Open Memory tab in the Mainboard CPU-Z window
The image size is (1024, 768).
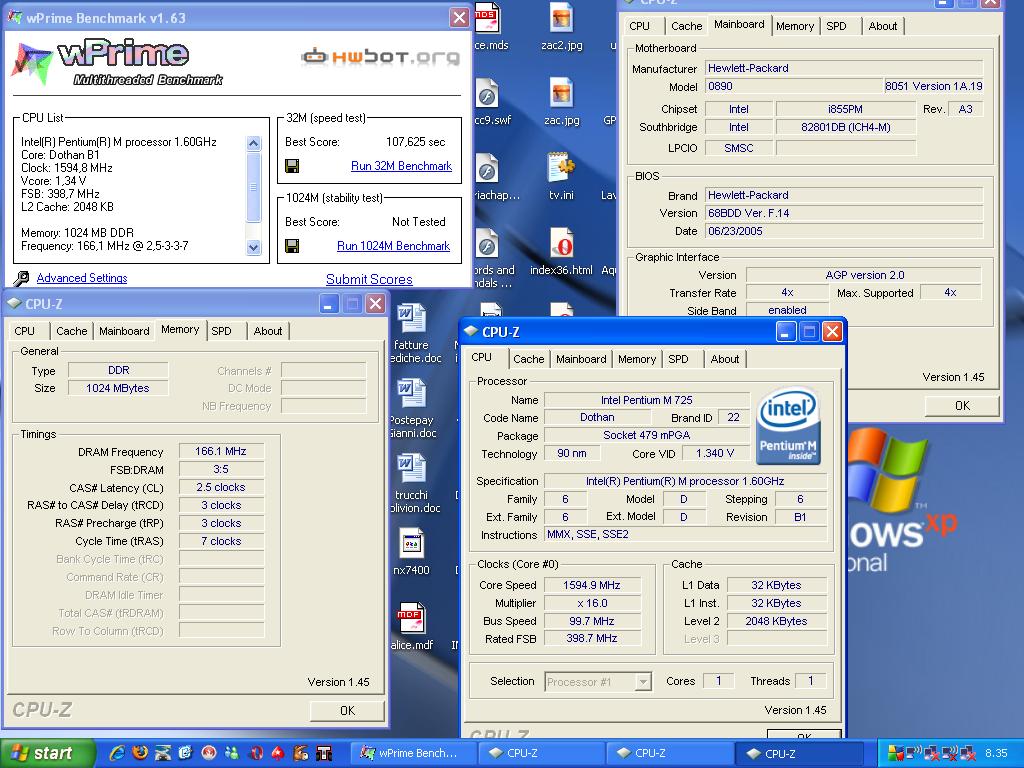click(x=795, y=26)
